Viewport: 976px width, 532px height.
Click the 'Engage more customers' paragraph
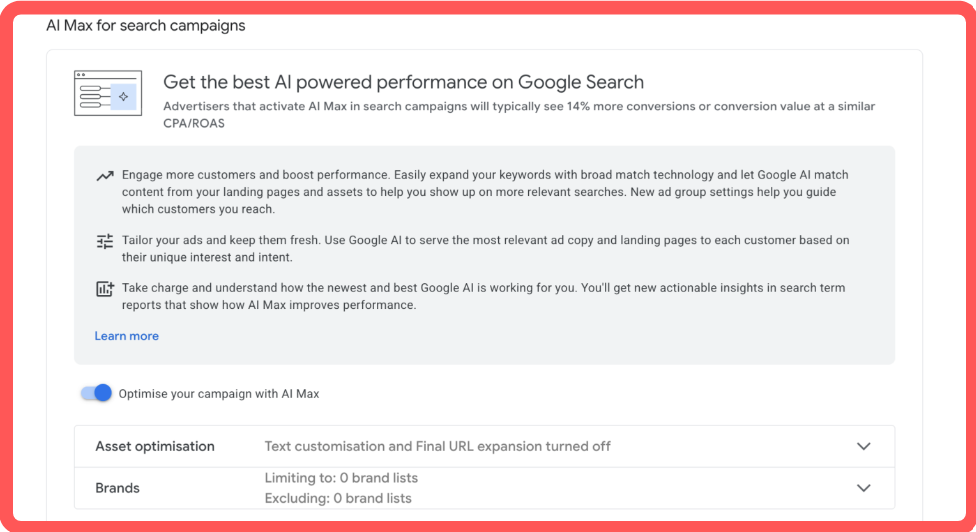485,192
